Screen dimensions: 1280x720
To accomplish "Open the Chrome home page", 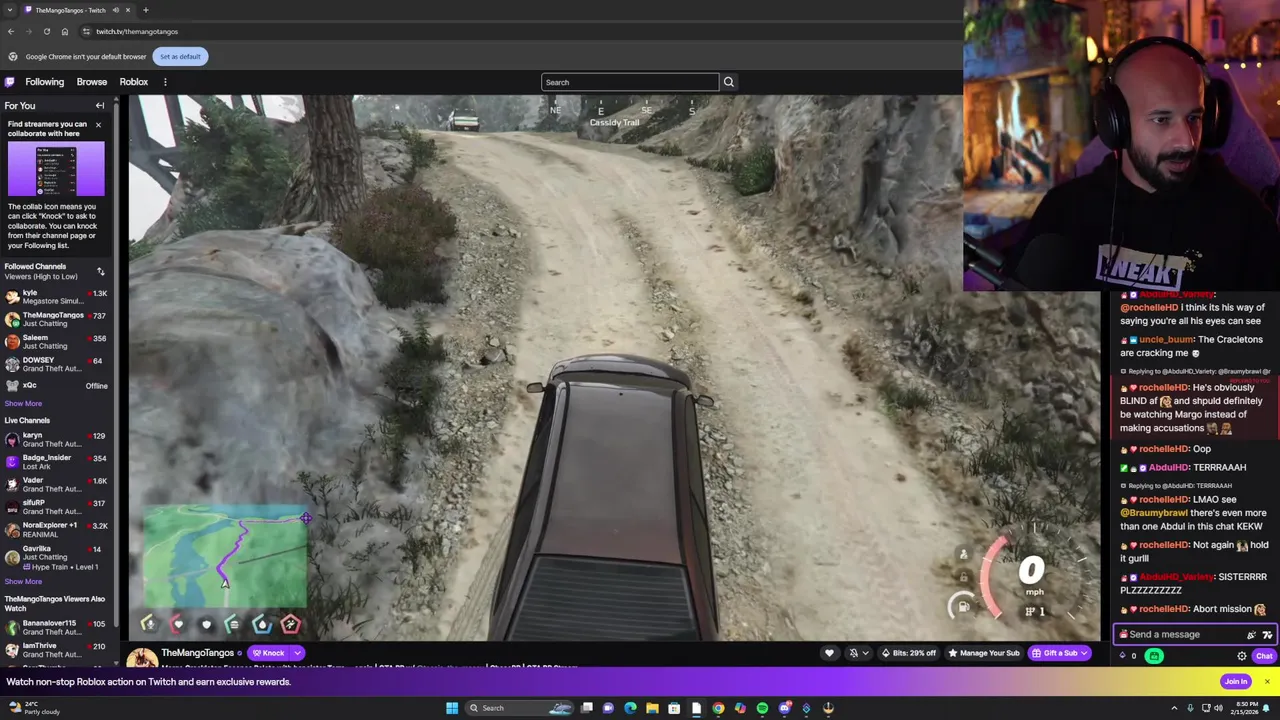I will point(64,31).
